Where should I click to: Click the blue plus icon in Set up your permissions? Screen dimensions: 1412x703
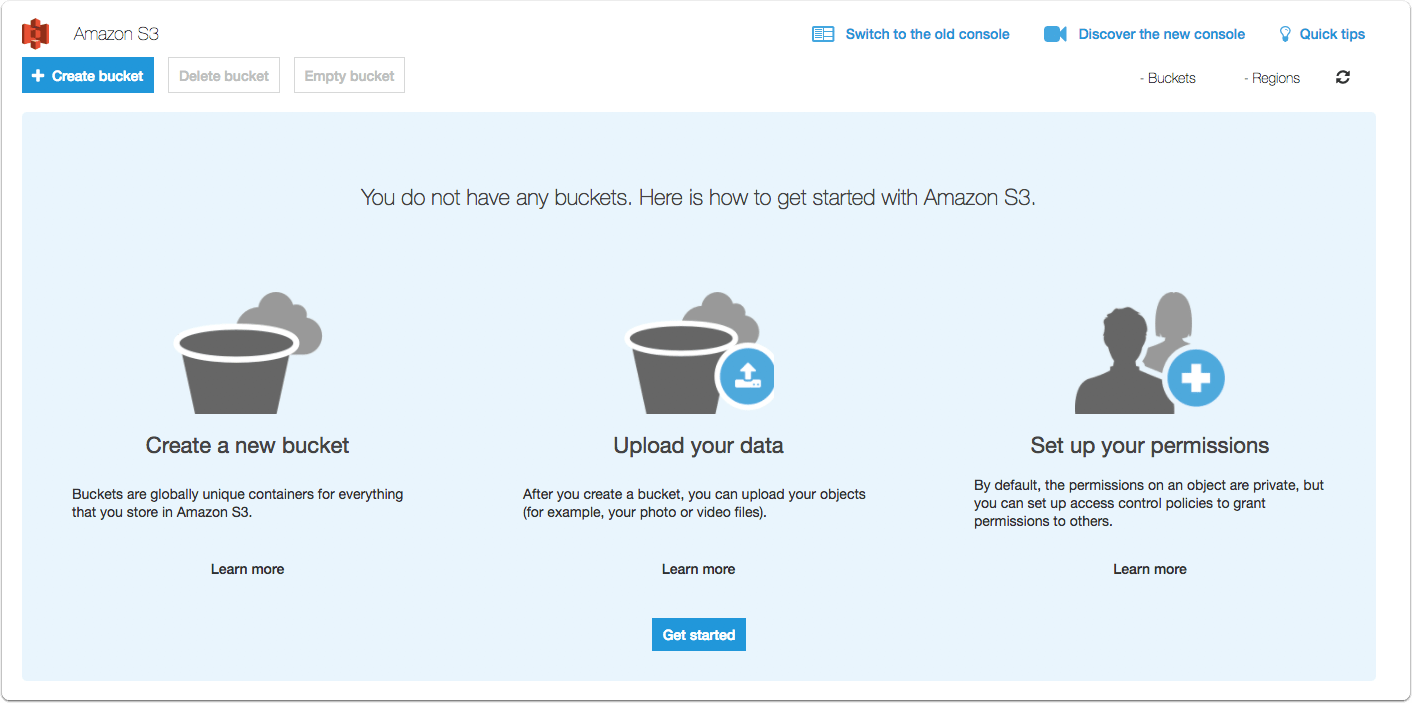pos(1196,379)
